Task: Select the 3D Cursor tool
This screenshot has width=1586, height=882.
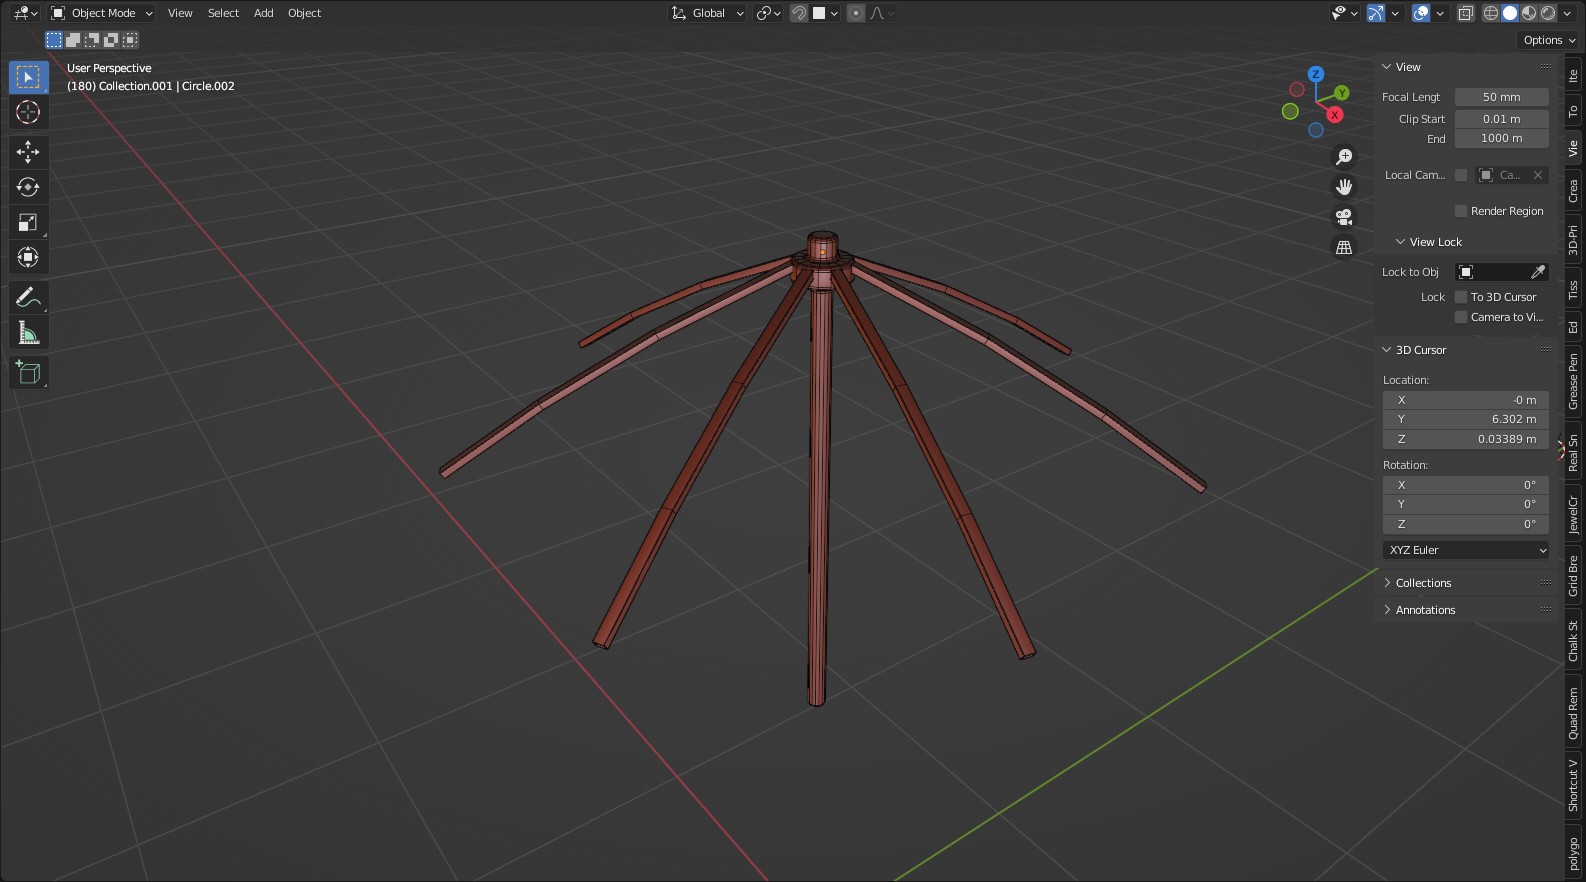Action: coord(28,112)
